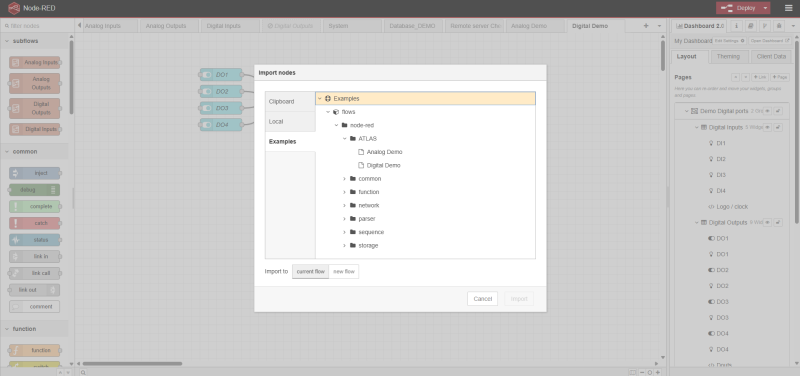Click the Node-RED logo in header
This screenshot has height=376, width=800.
tap(14, 8)
